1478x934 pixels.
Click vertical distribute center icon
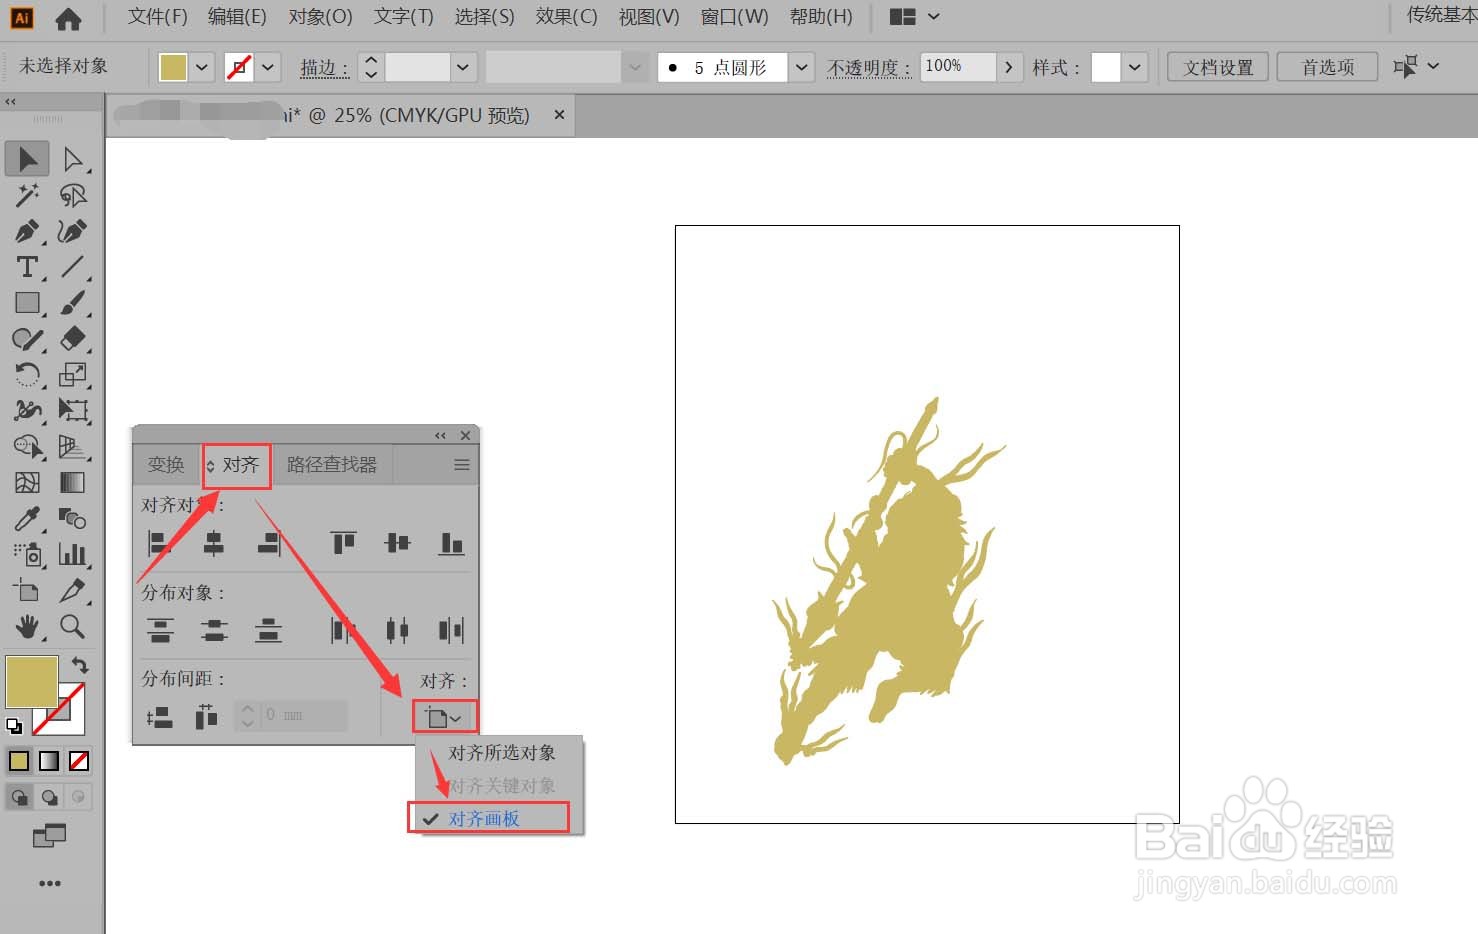point(214,630)
